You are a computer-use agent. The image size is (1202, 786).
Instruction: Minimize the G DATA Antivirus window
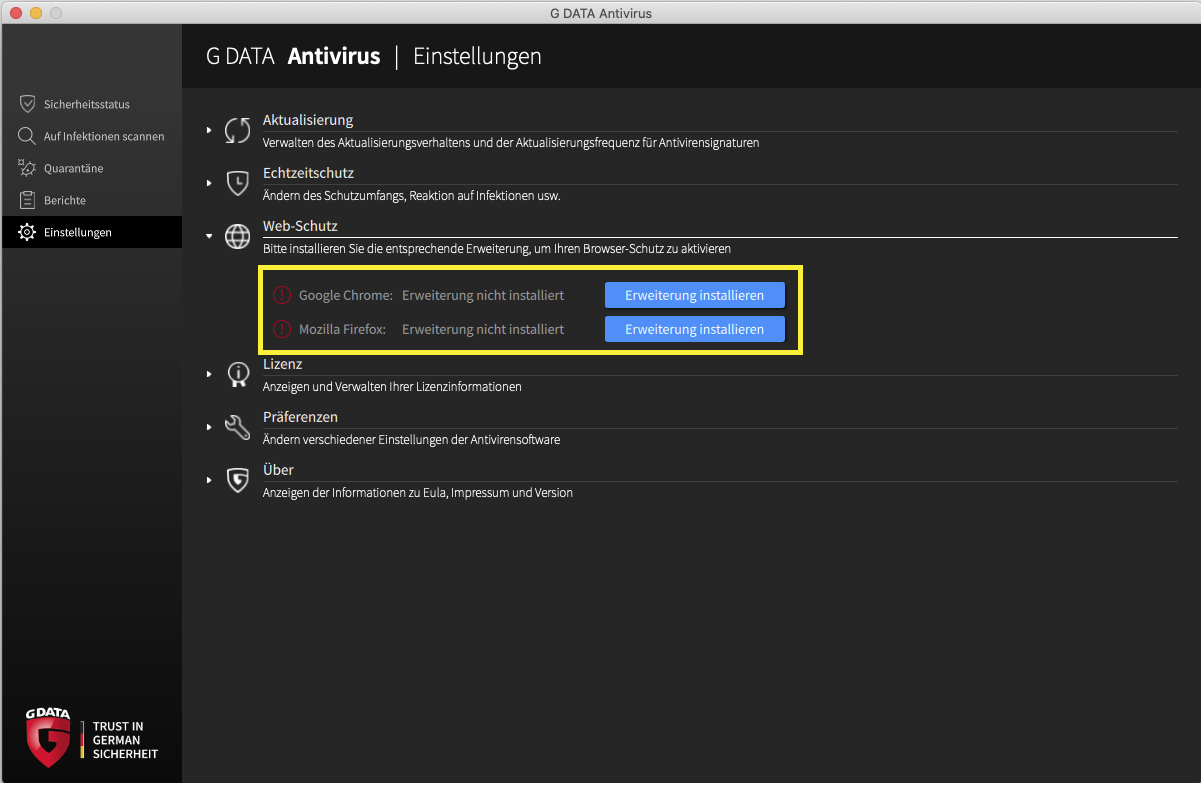pyautogui.click(x=36, y=13)
